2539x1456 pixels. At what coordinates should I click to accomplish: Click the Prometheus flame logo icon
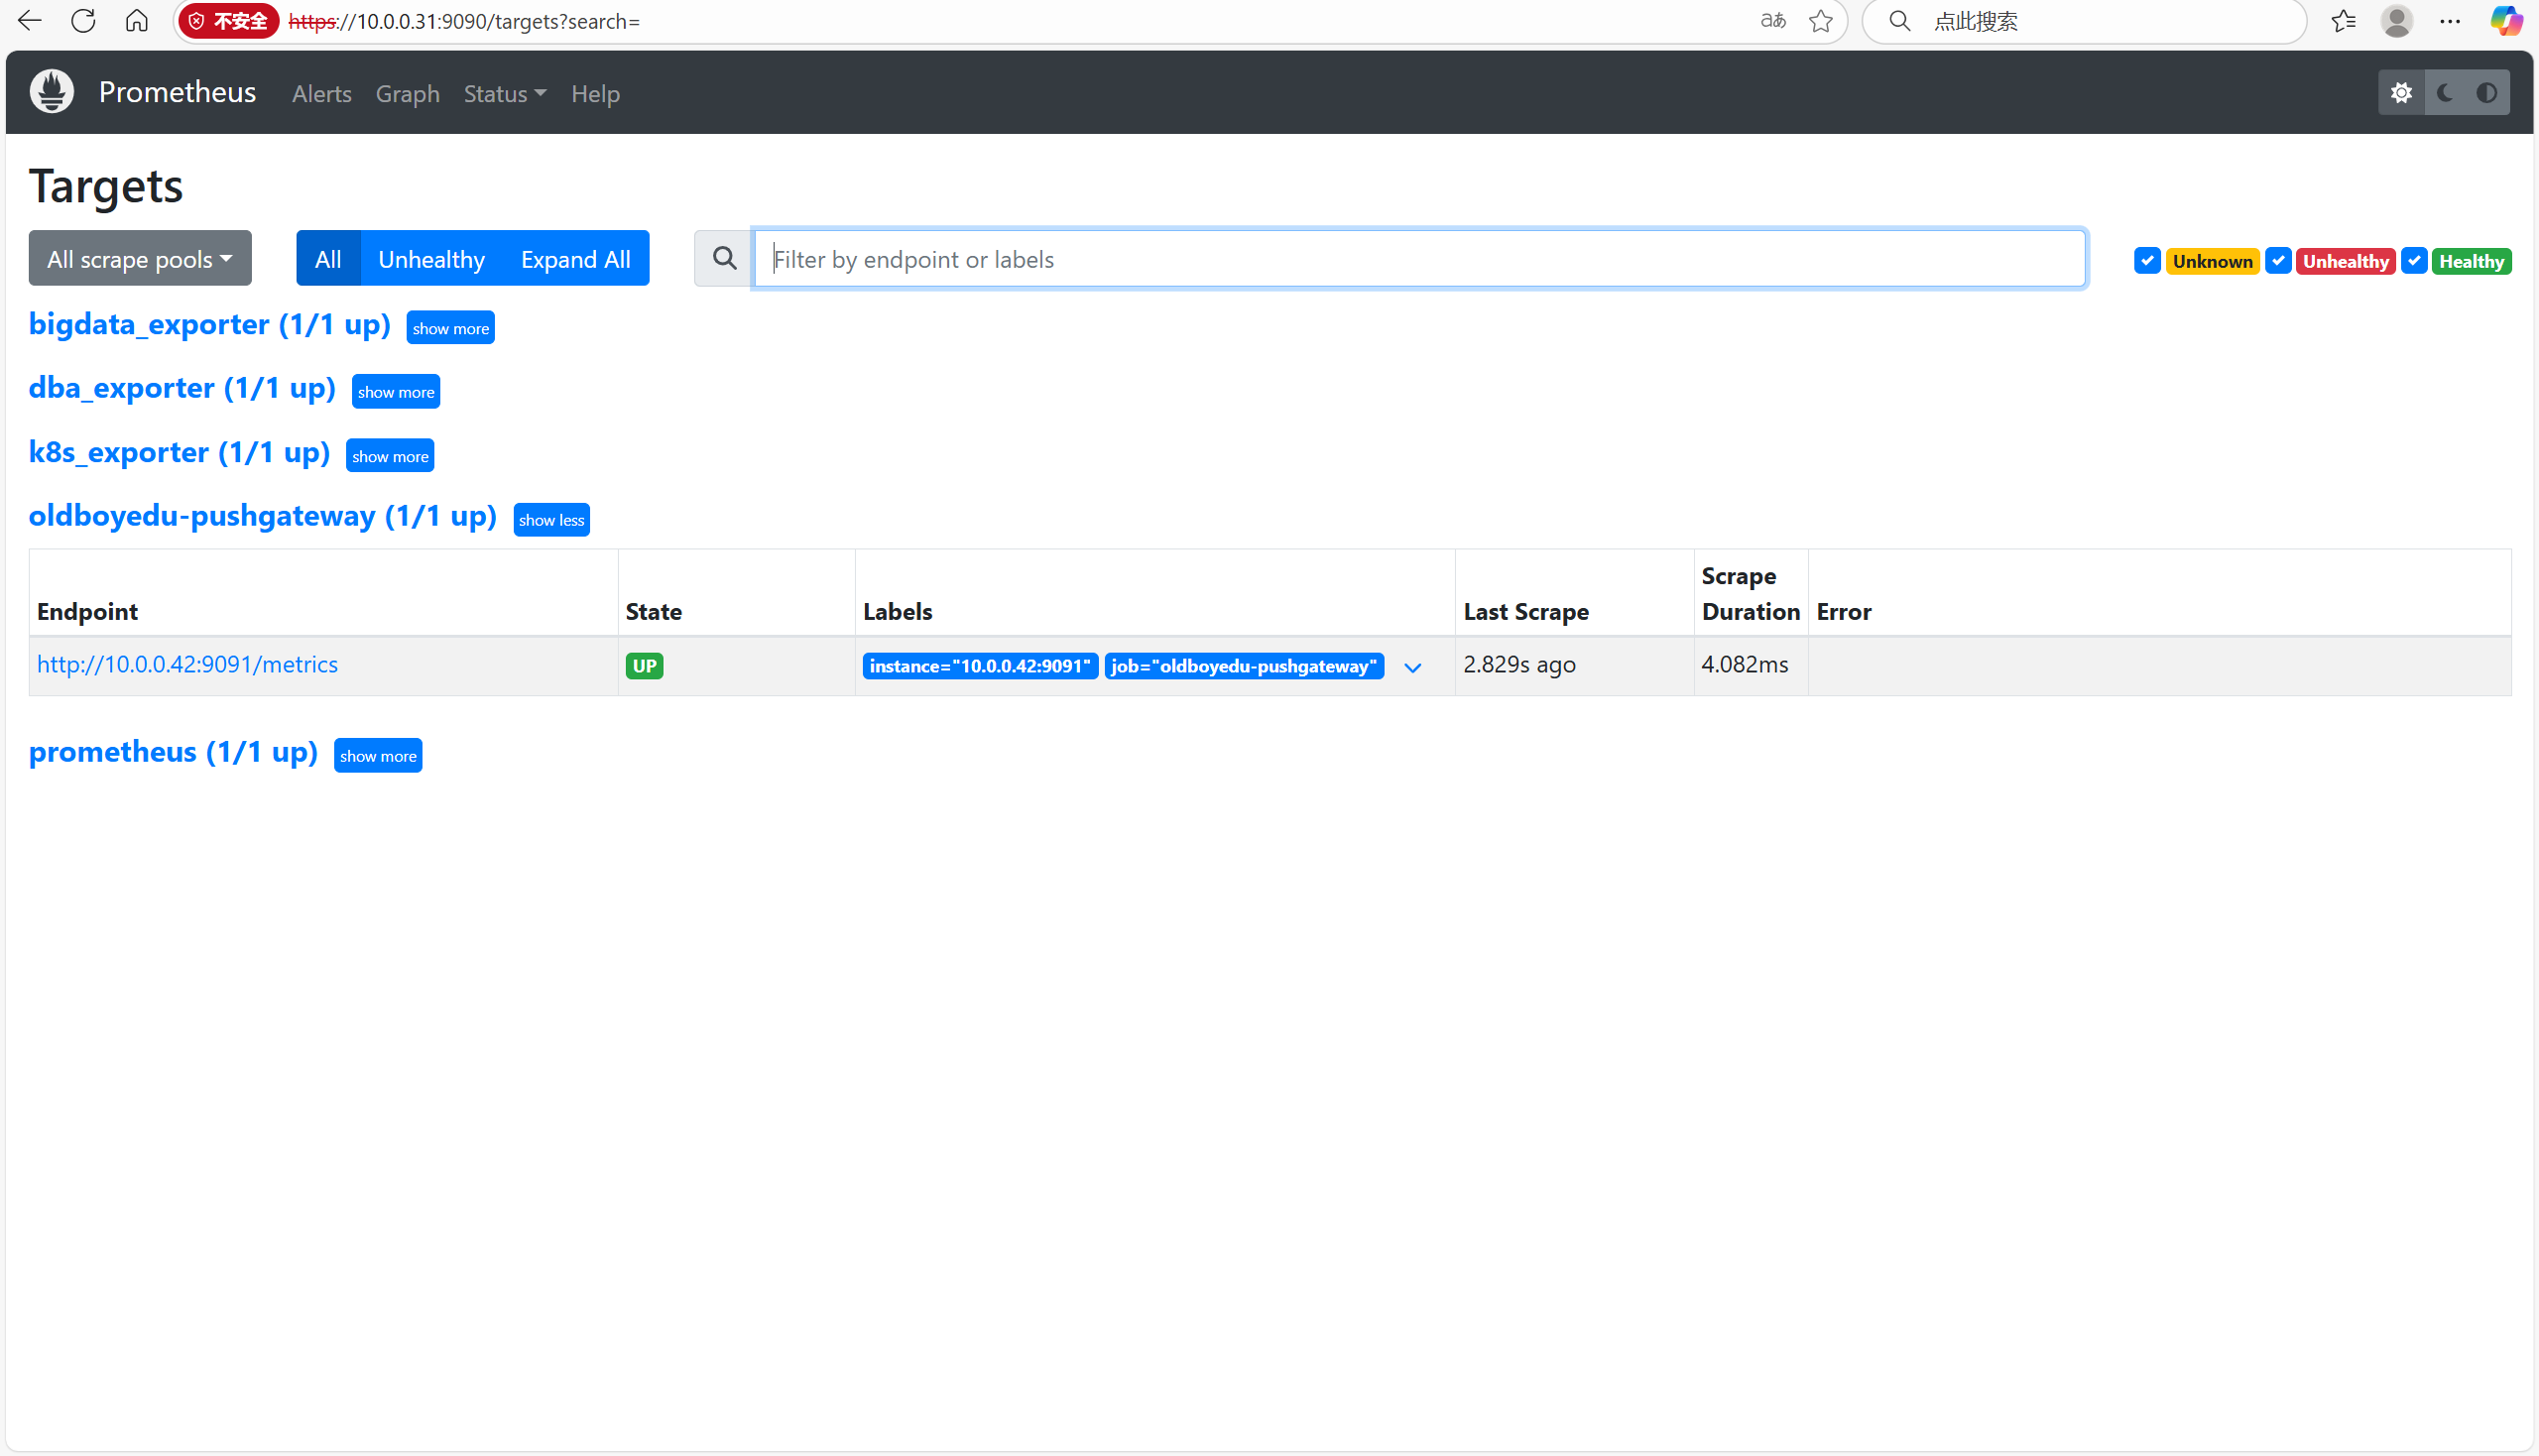coord(52,92)
